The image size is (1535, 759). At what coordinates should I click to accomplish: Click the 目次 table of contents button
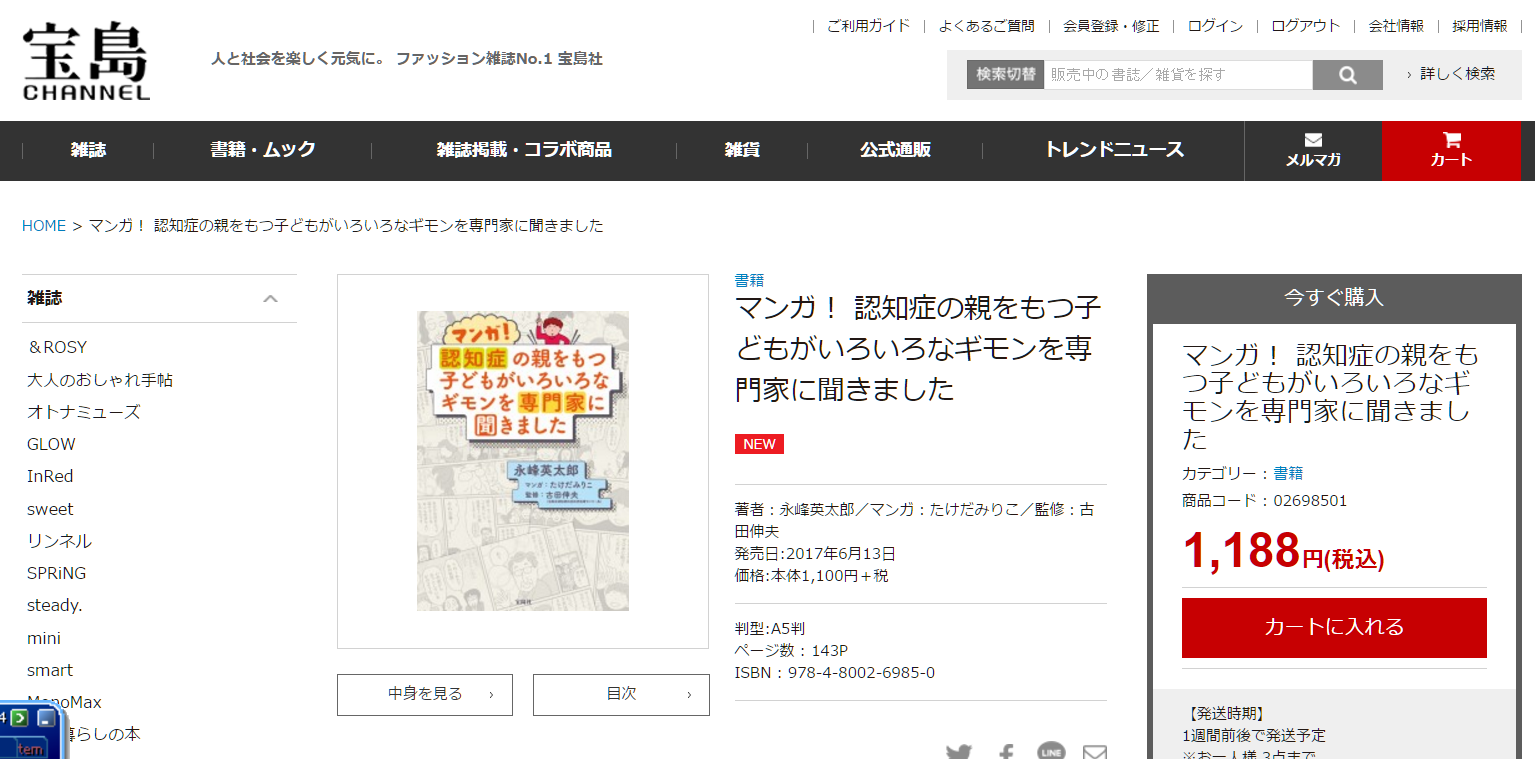[621, 694]
